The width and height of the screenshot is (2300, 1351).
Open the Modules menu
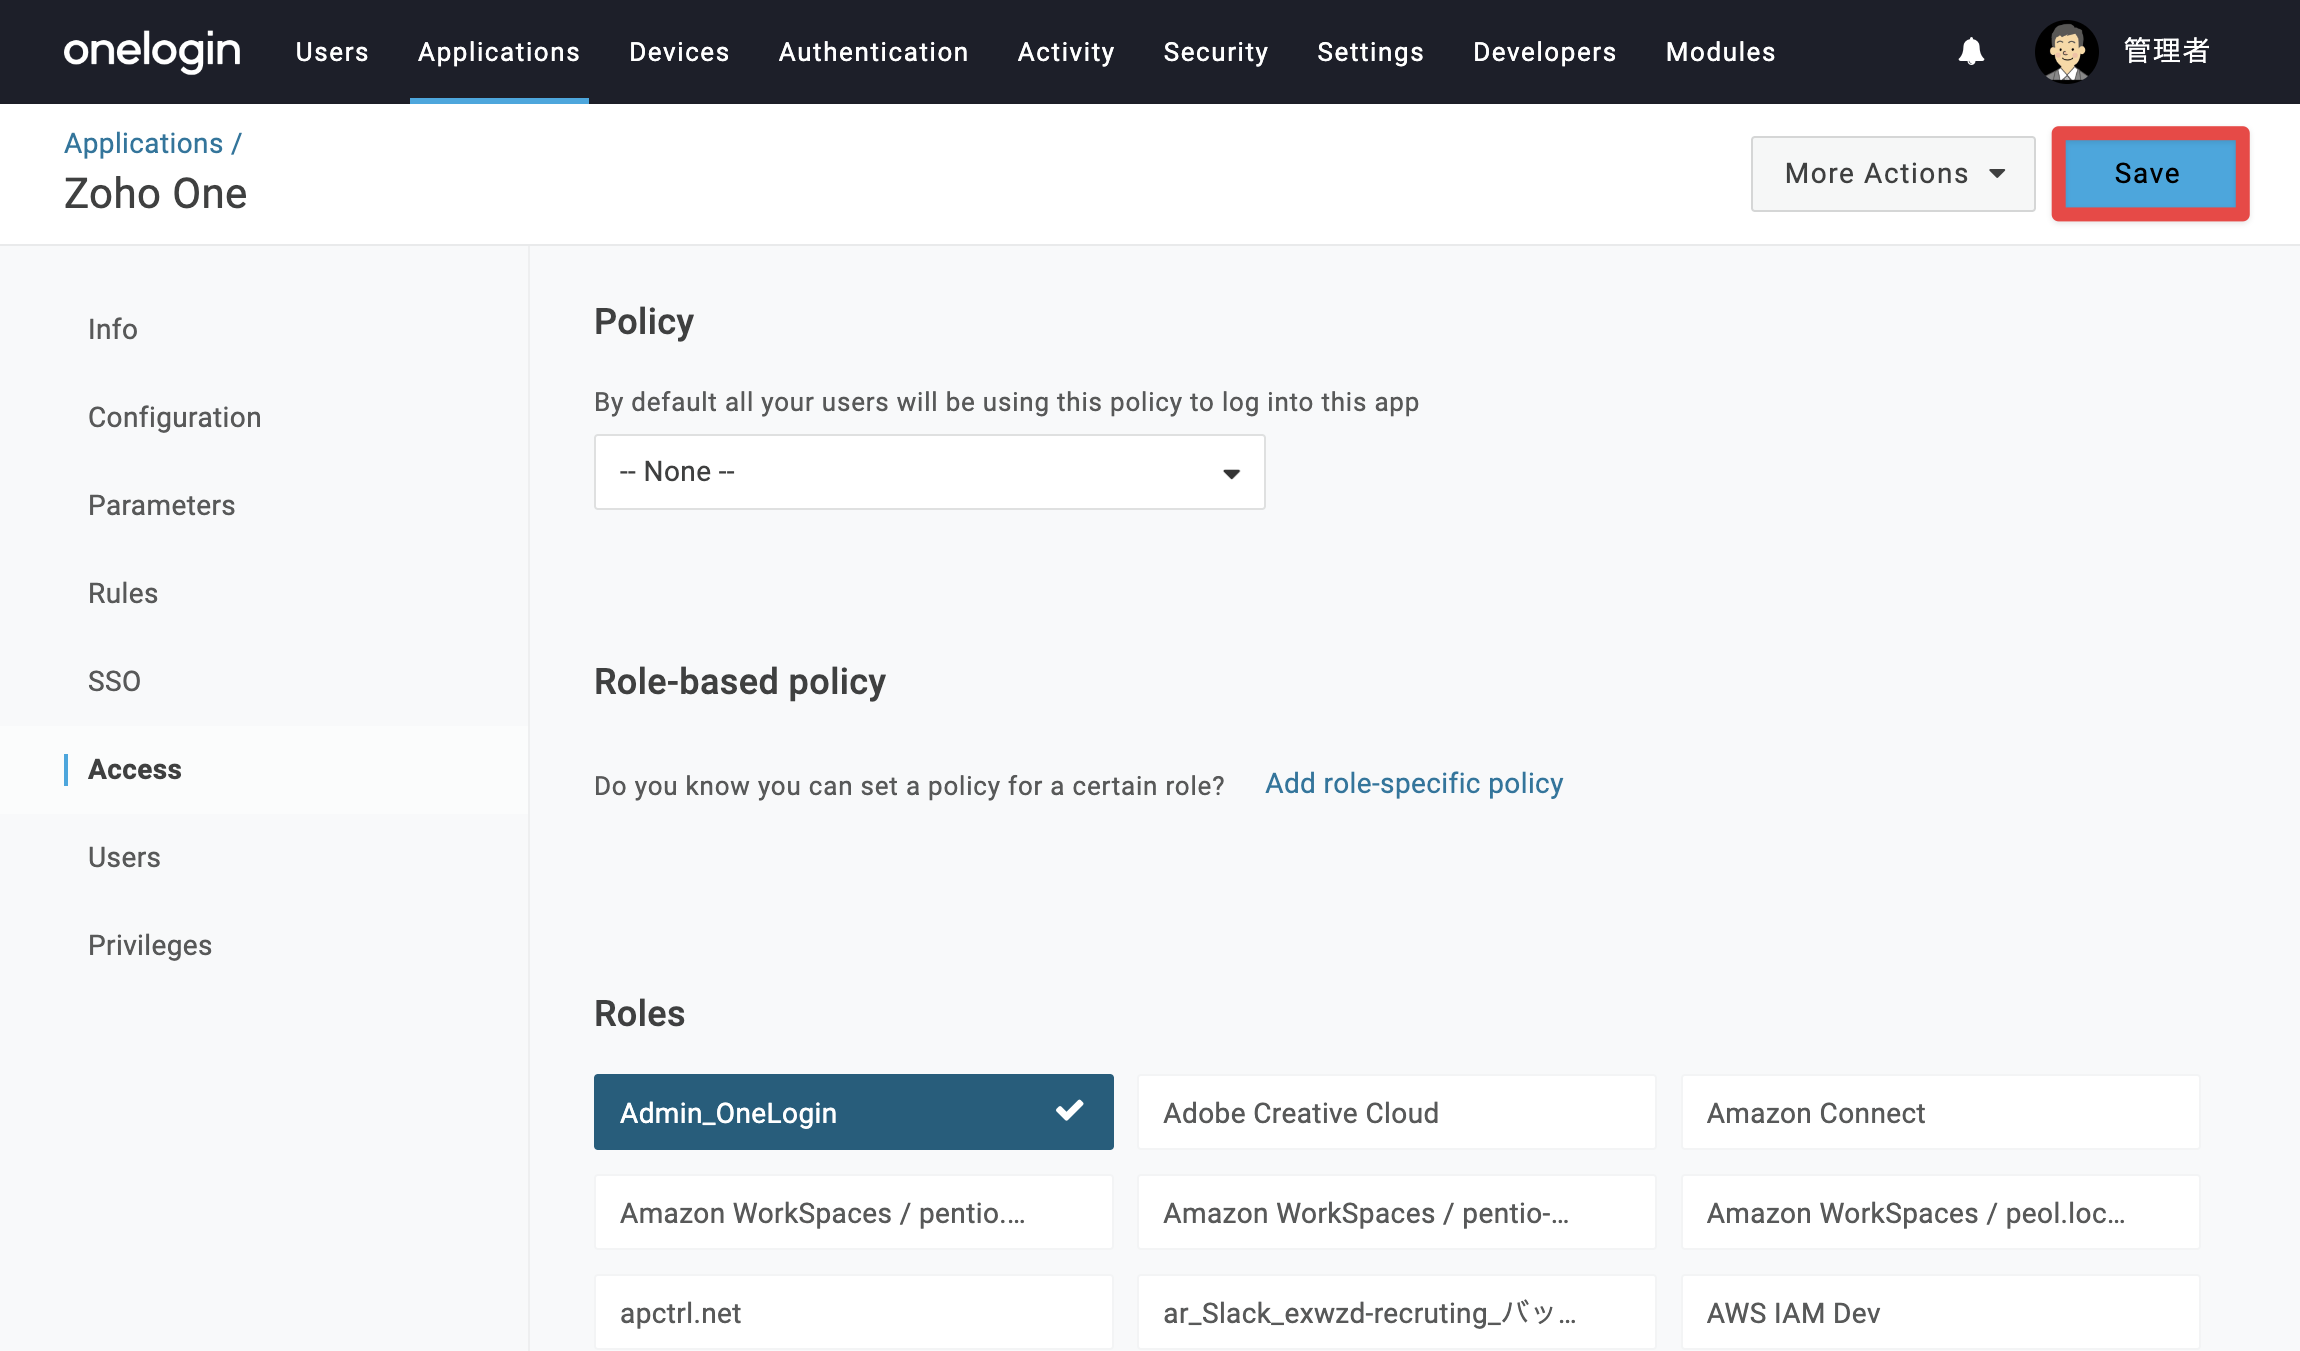(x=1720, y=52)
